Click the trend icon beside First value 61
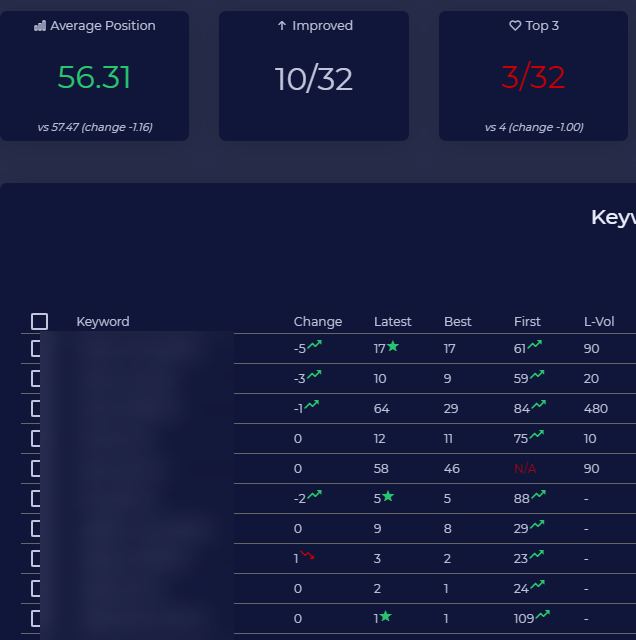Screen dimensions: 636x640 coord(535,345)
